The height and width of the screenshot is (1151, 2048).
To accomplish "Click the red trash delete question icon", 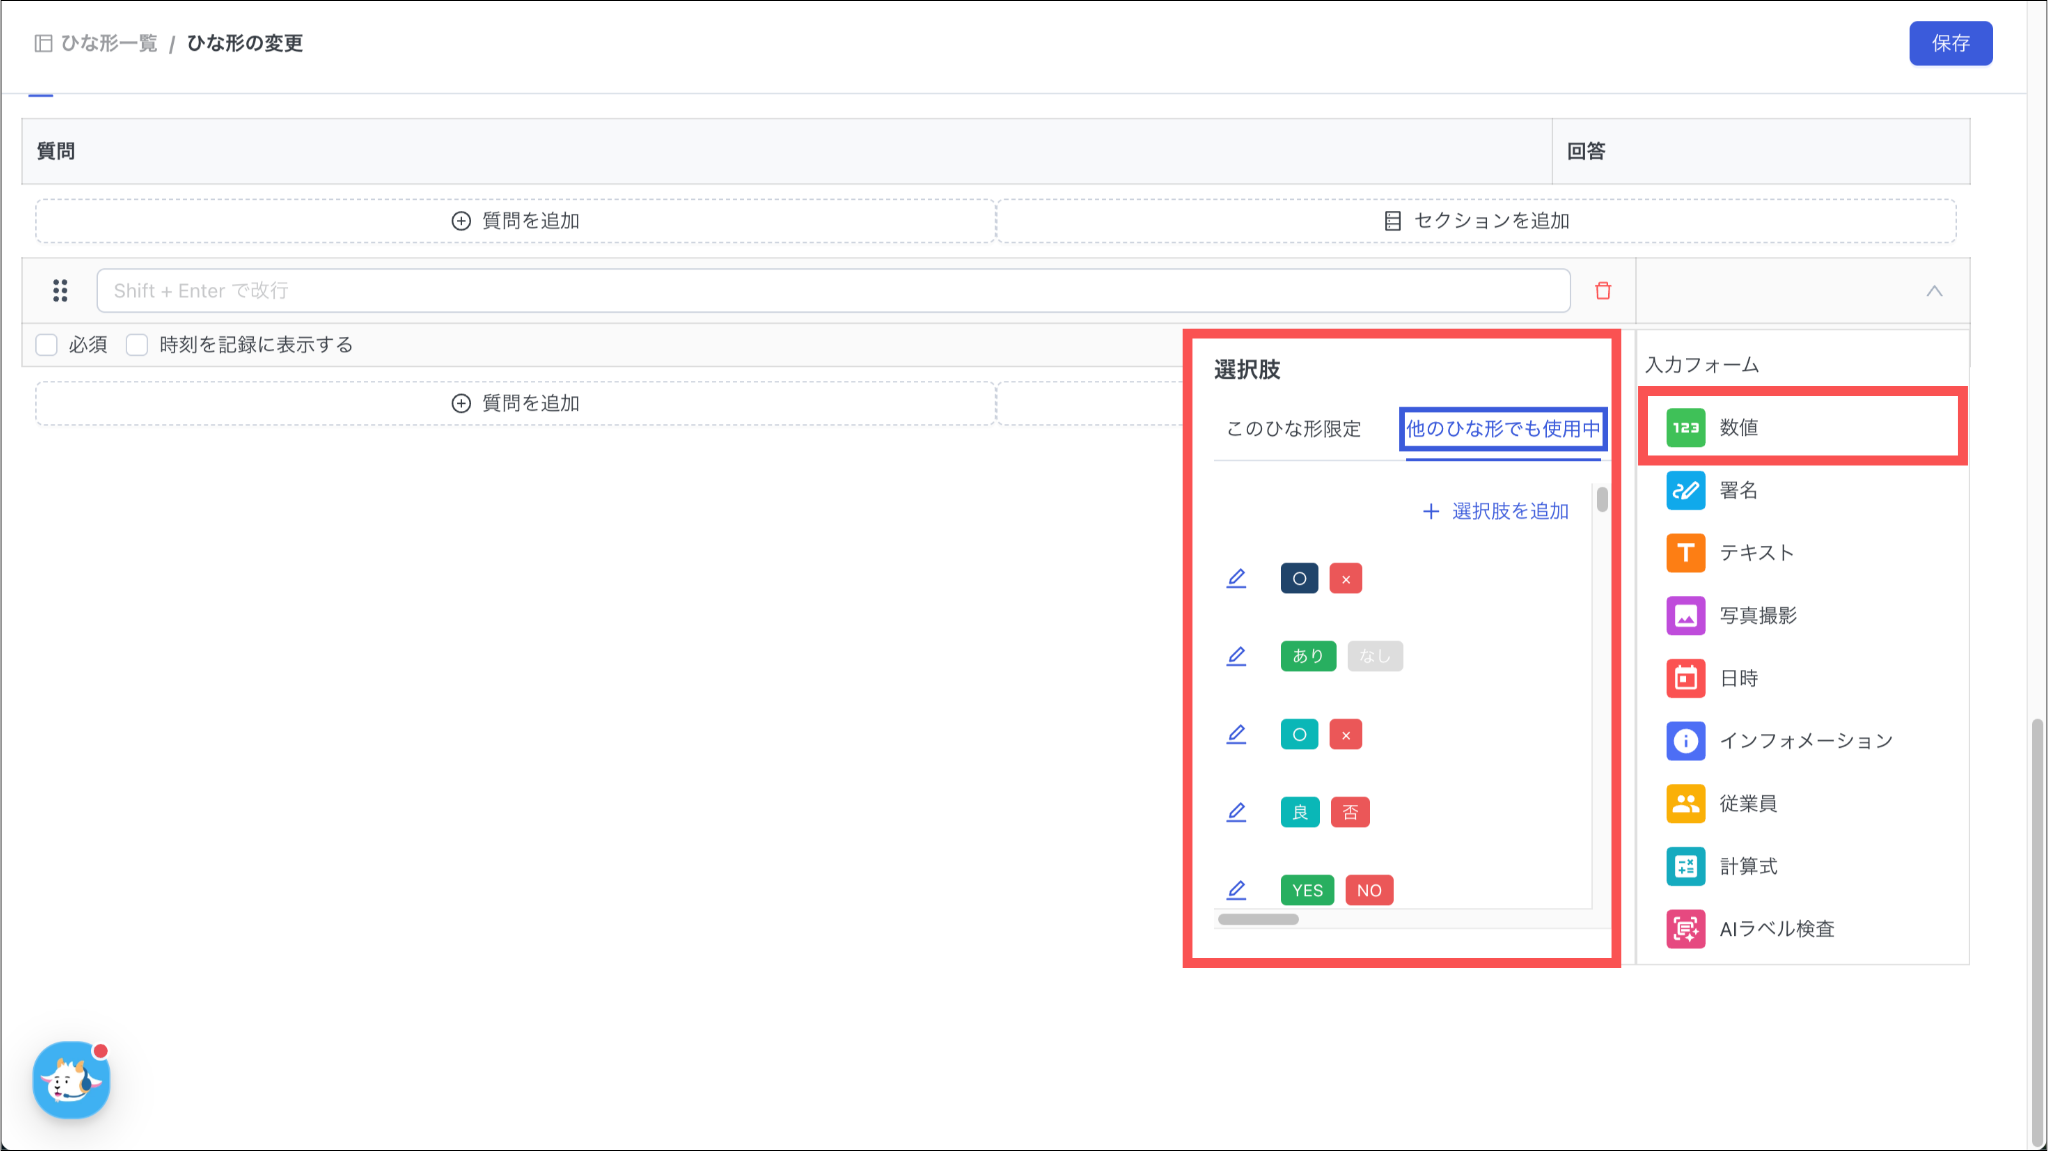I will coord(1603,291).
